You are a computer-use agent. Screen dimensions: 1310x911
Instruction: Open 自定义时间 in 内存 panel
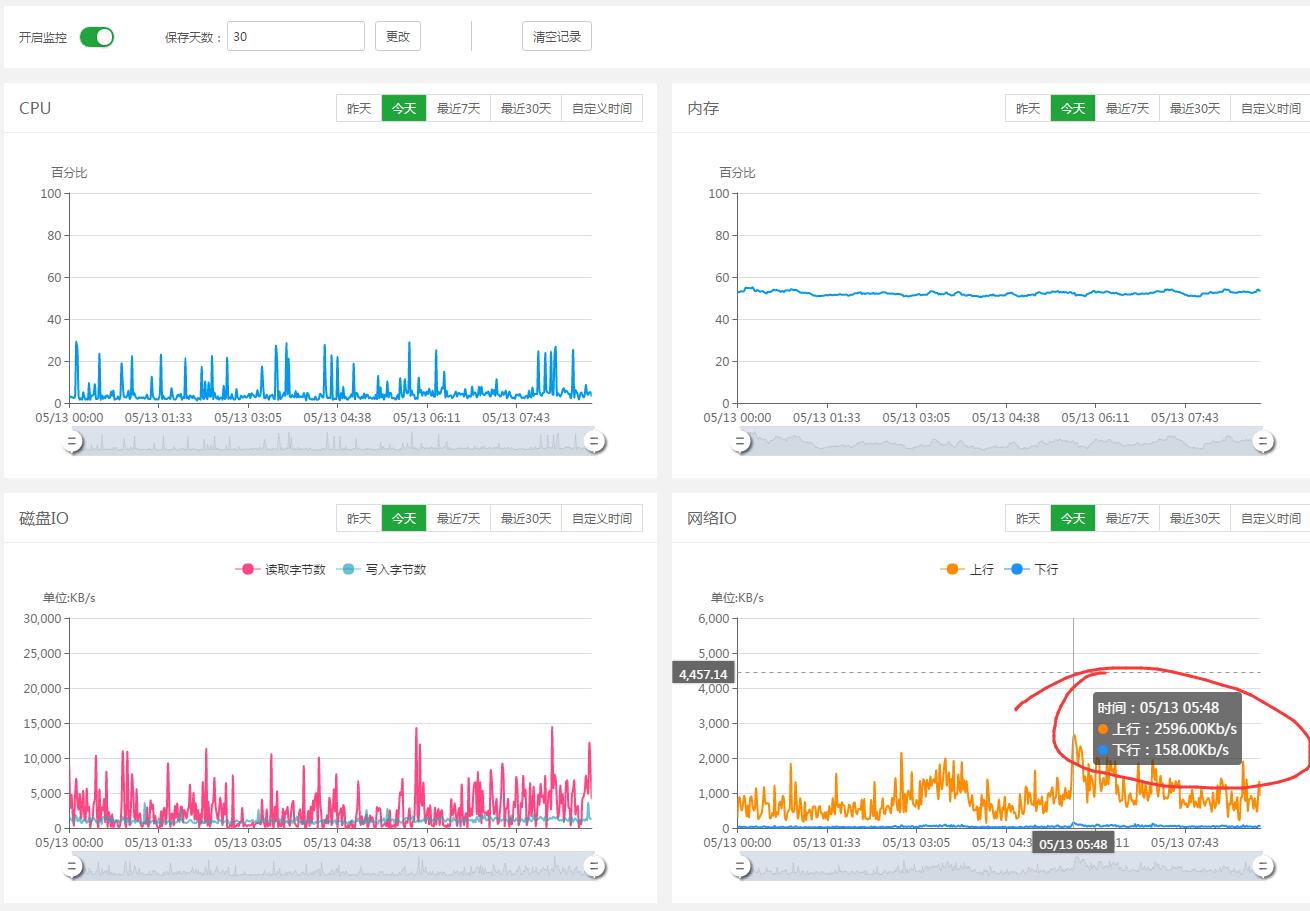pyautogui.click(x=1271, y=108)
